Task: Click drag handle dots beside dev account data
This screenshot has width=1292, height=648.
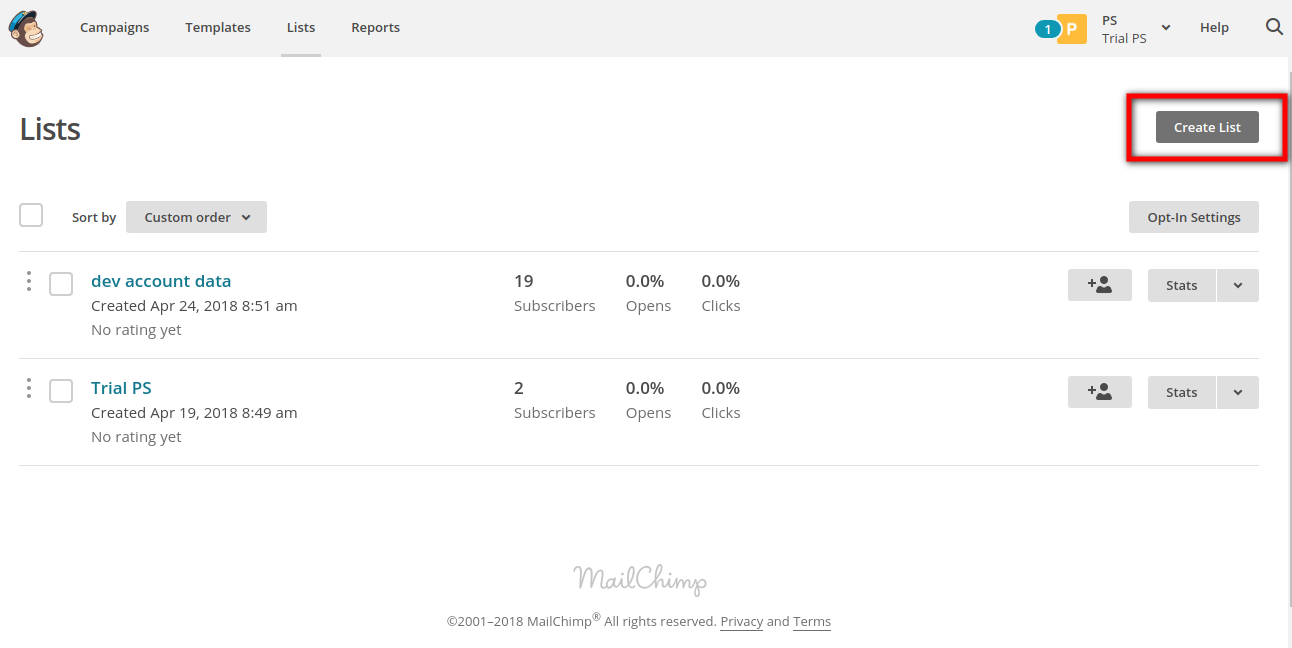Action: pos(29,282)
